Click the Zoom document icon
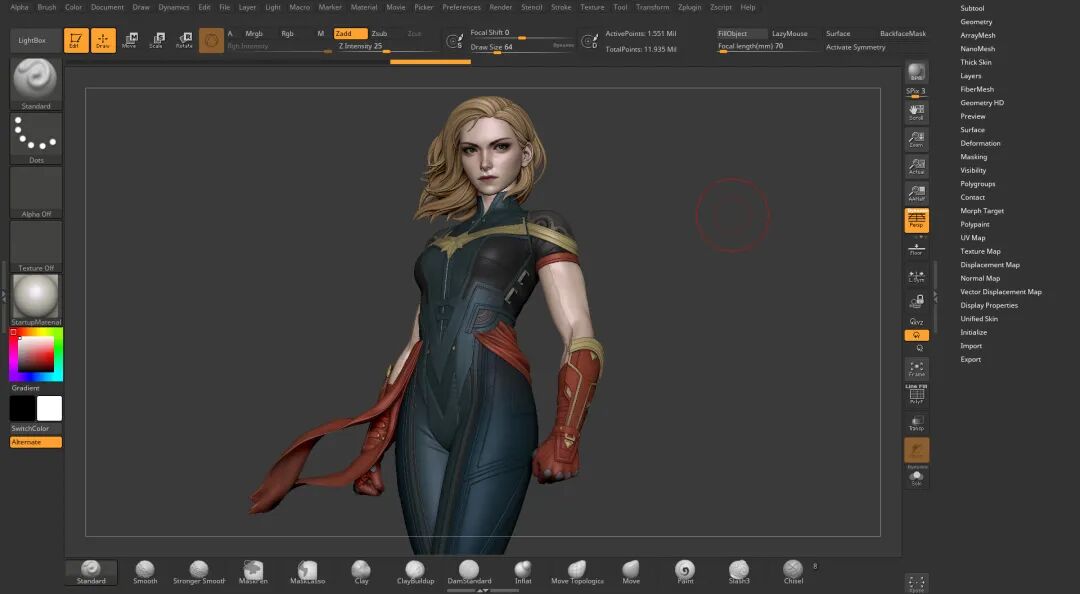 pyautogui.click(x=916, y=139)
